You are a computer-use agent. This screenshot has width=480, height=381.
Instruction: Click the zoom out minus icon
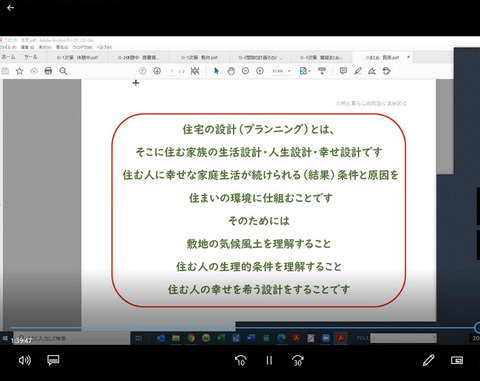click(245, 71)
